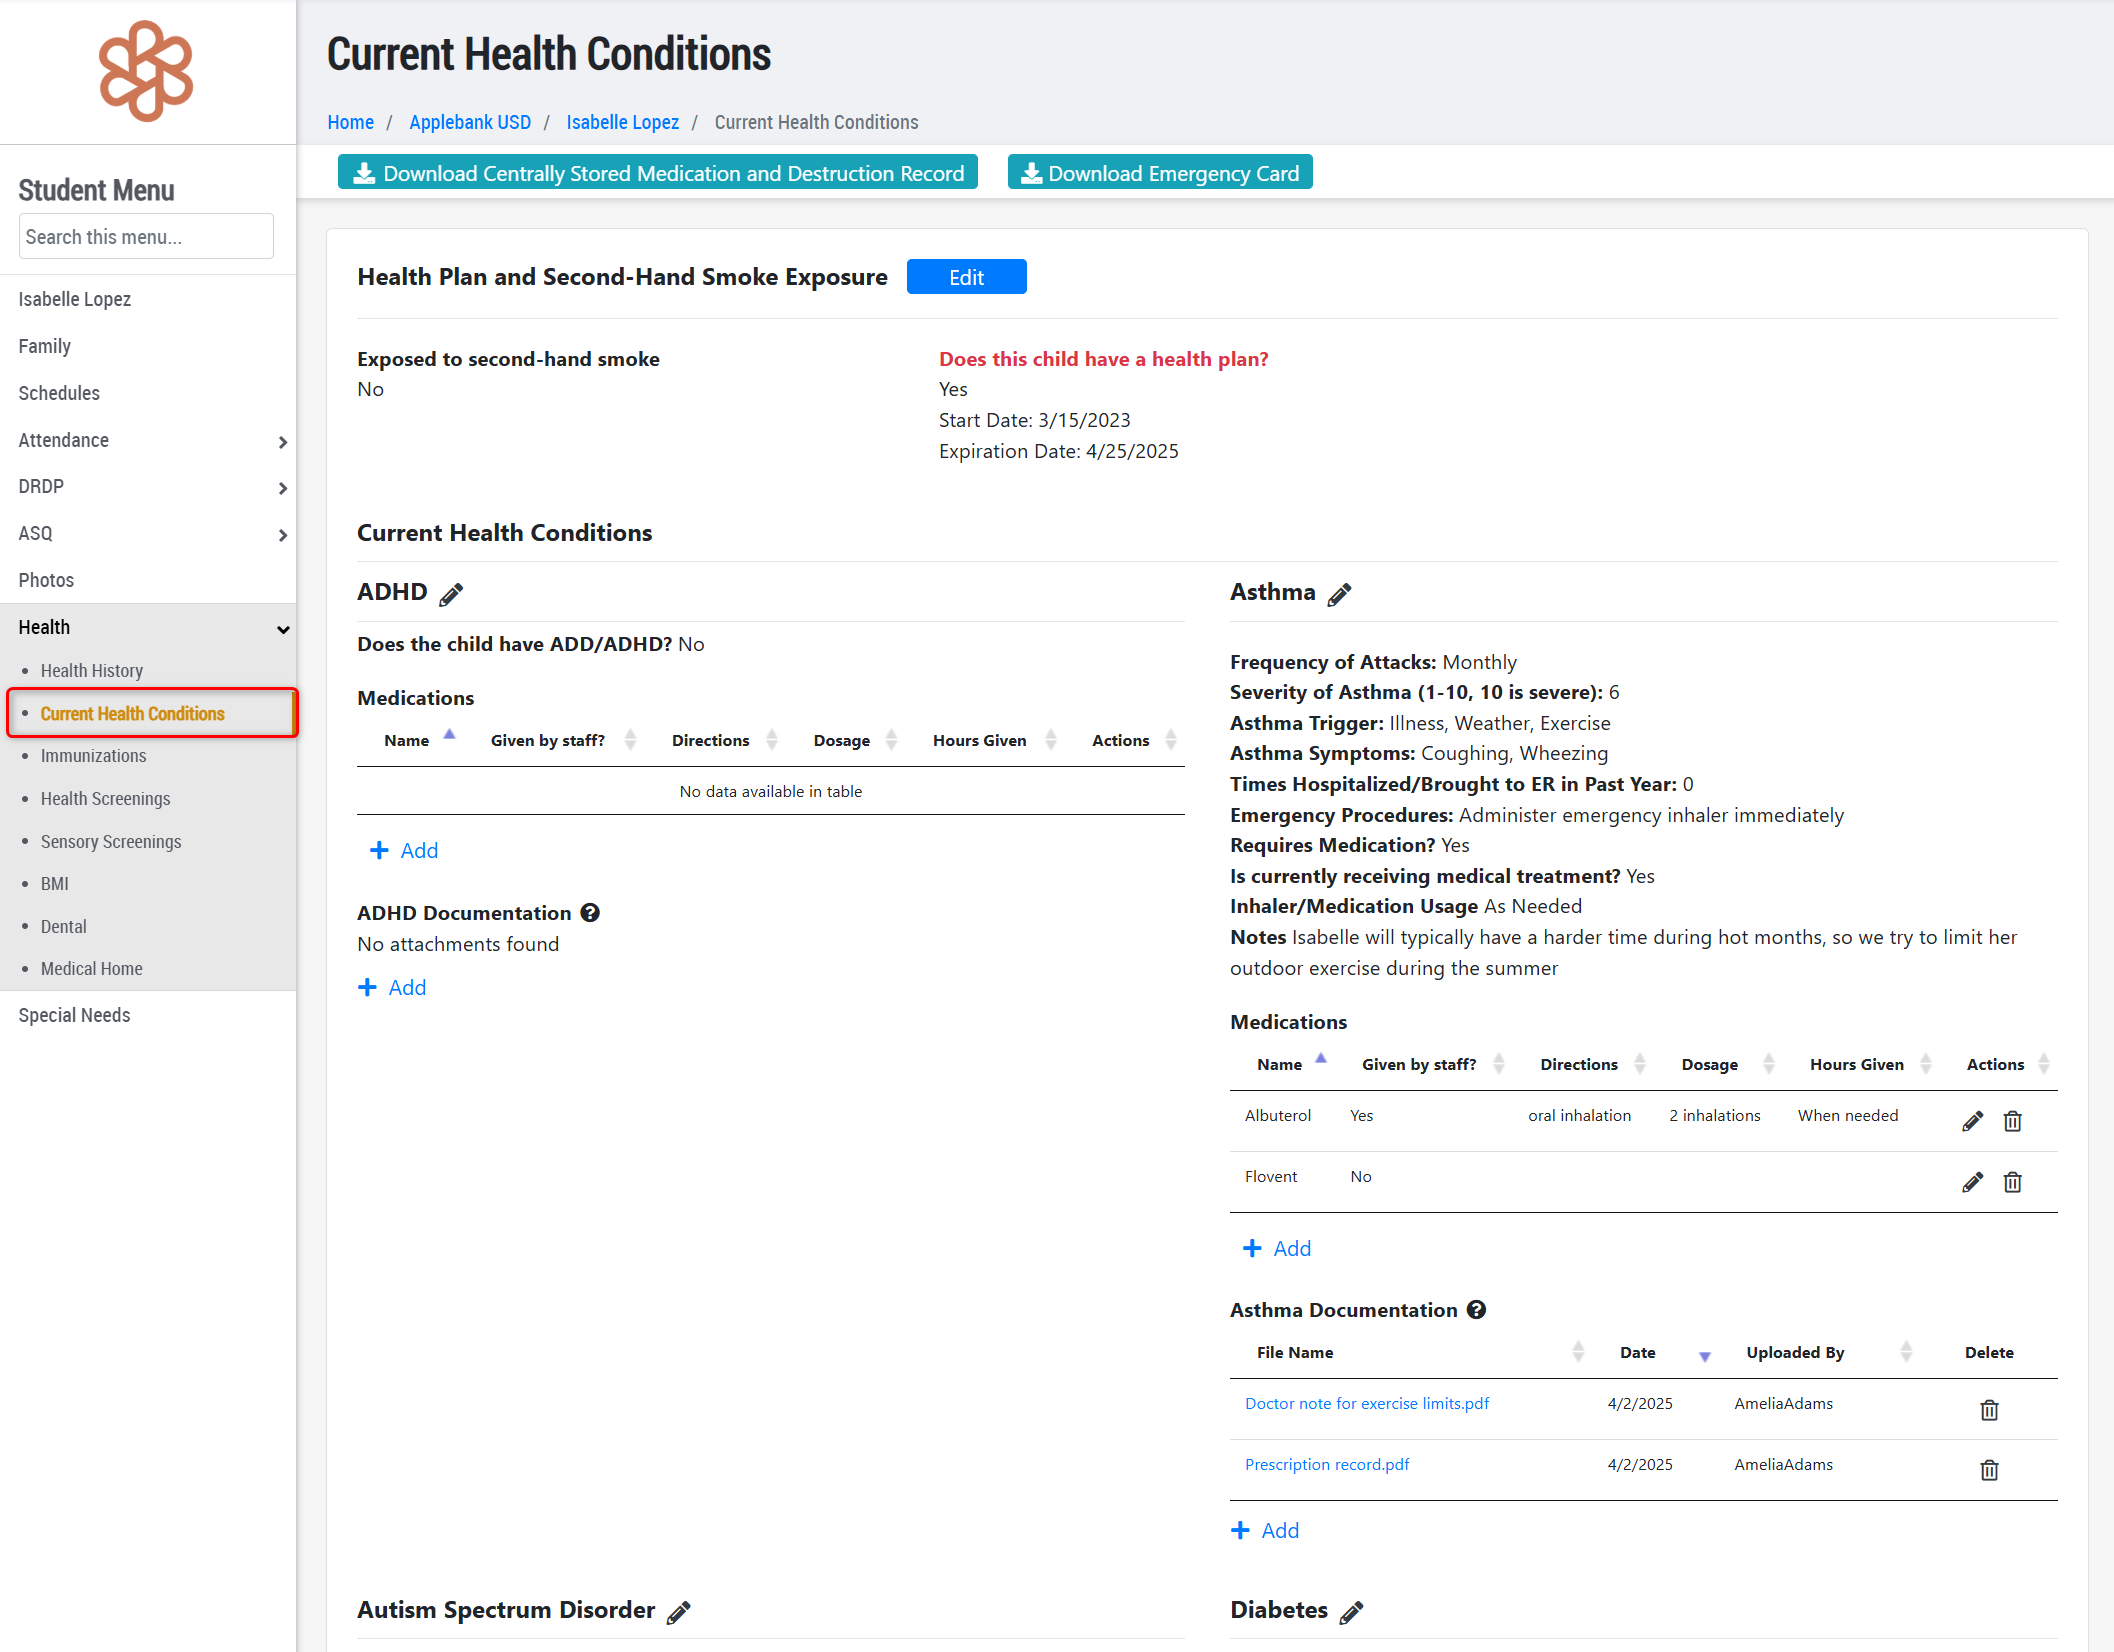Edit the Asthma condition via pencil icon
This screenshot has width=2114, height=1652.
pyautogui.click(x=1339, y=594)
